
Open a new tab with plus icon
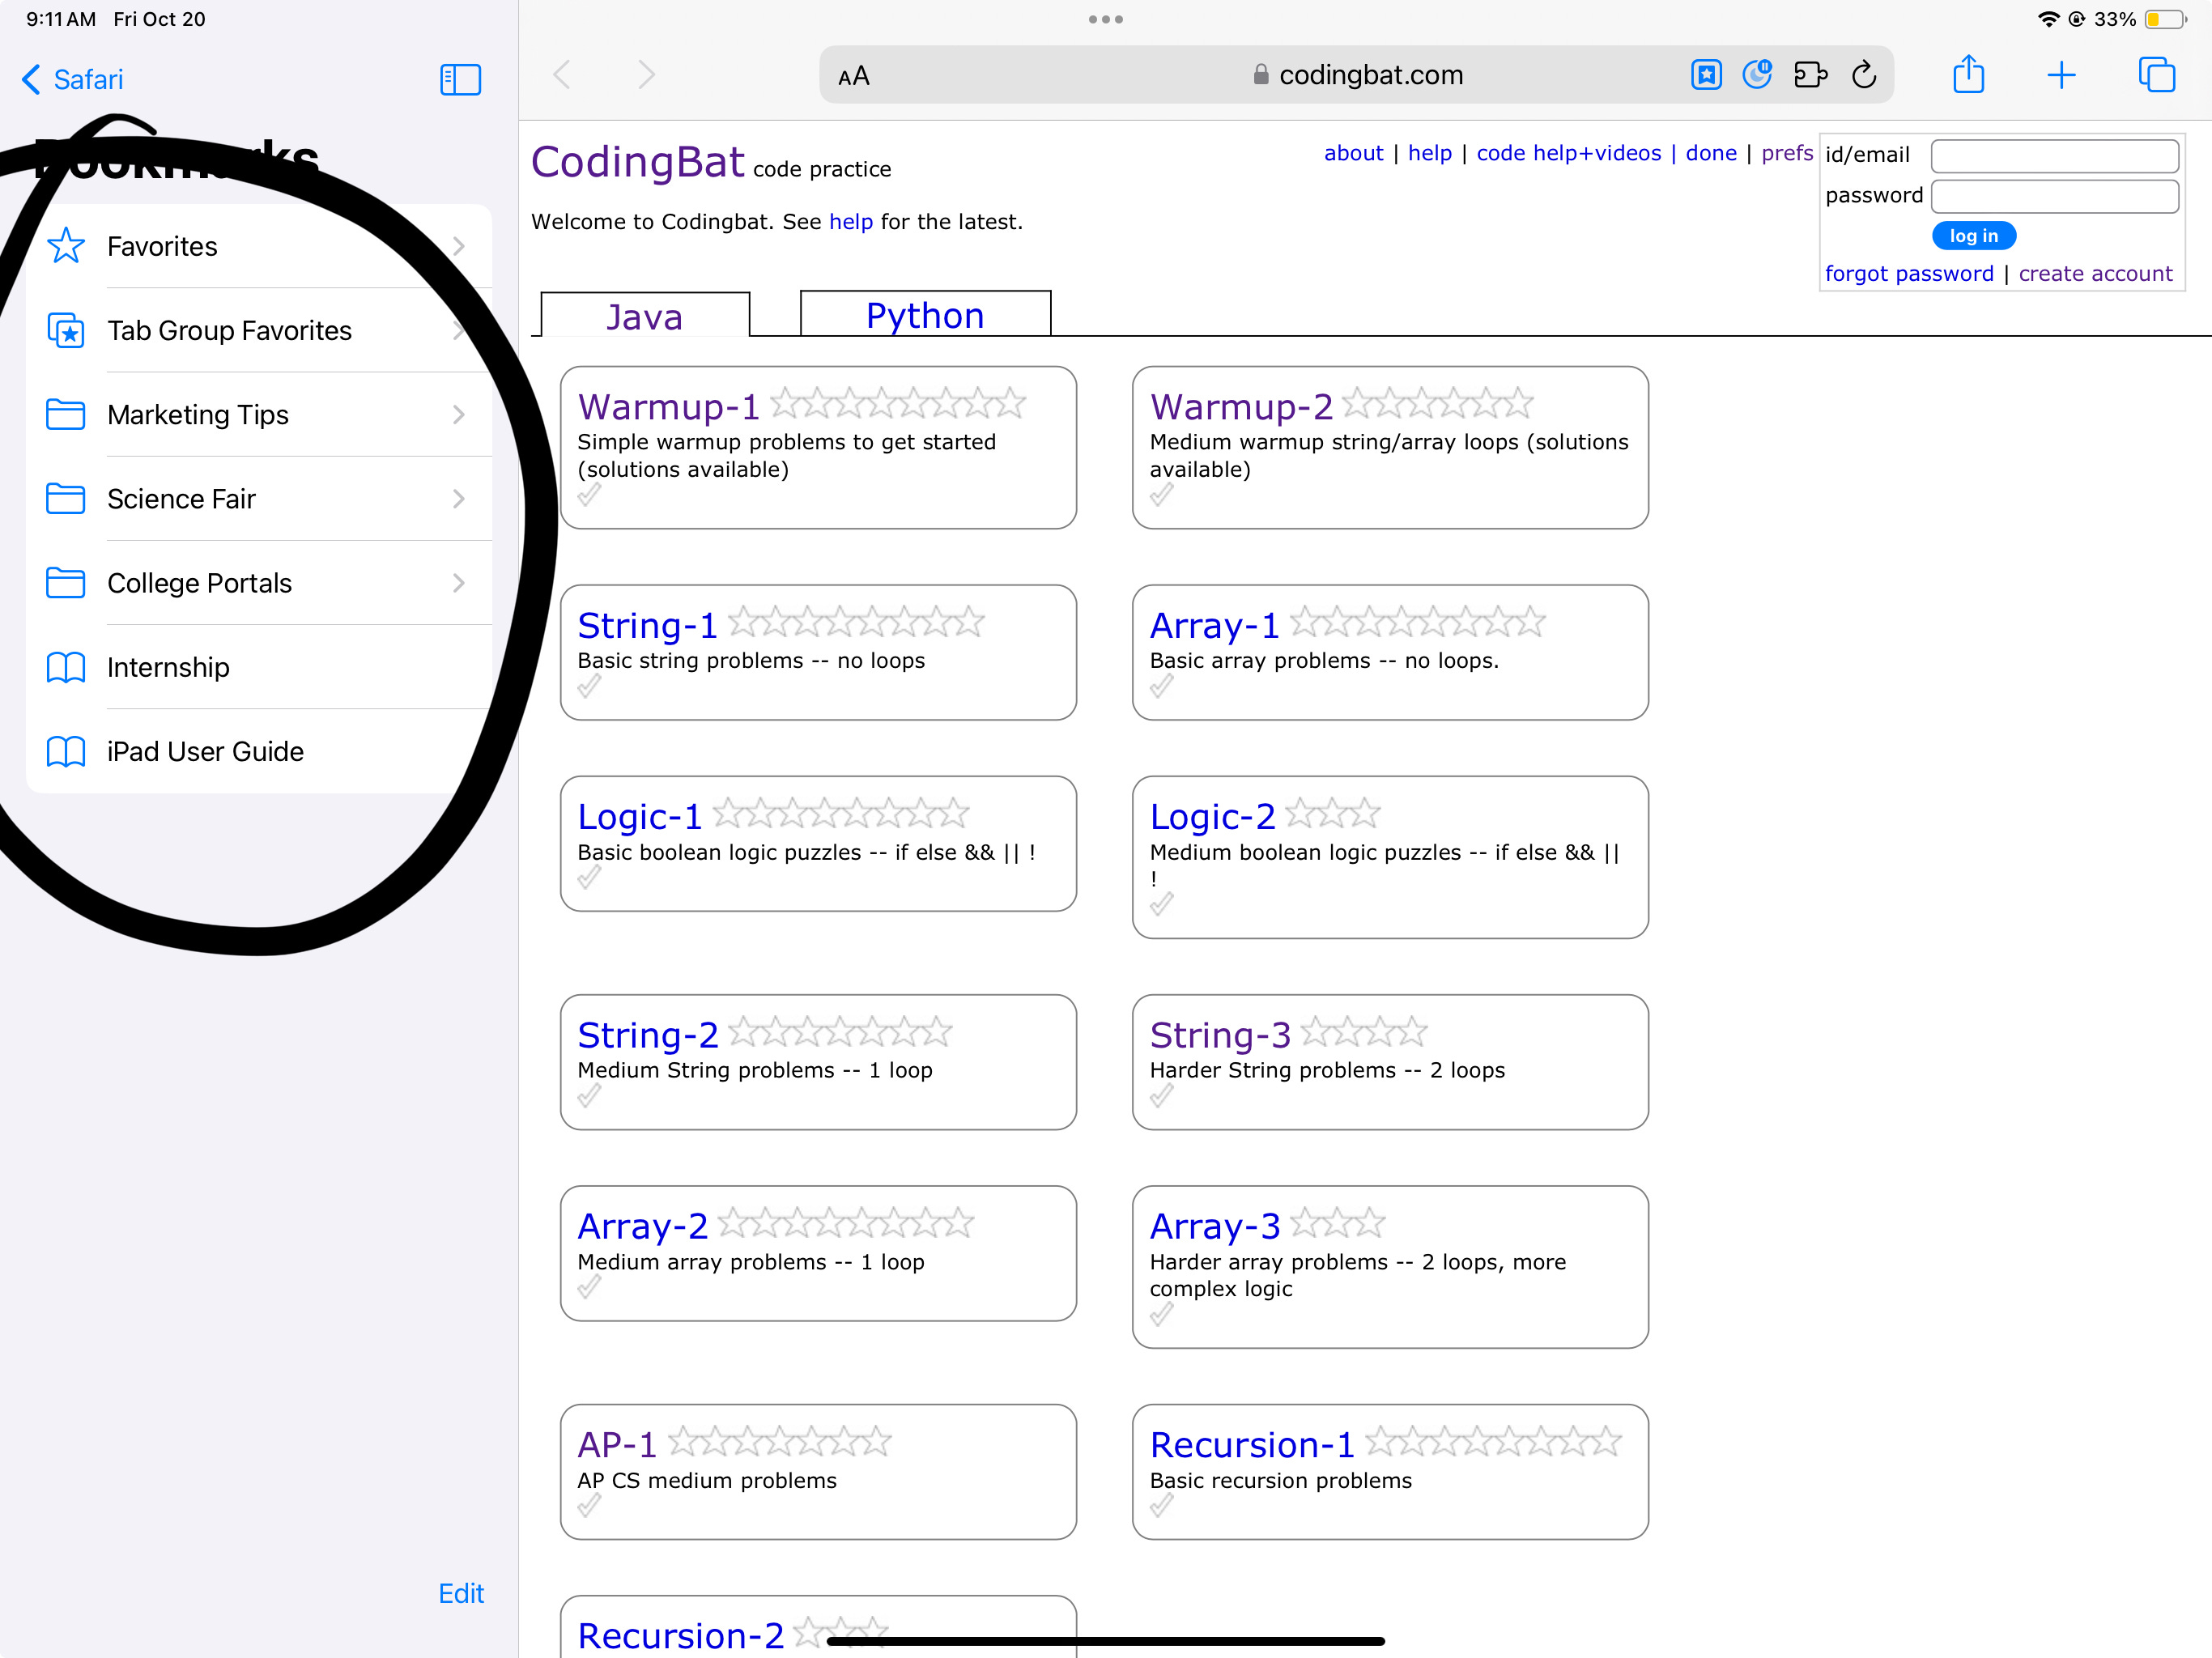pyautogui.click(x=2061, y=75)
